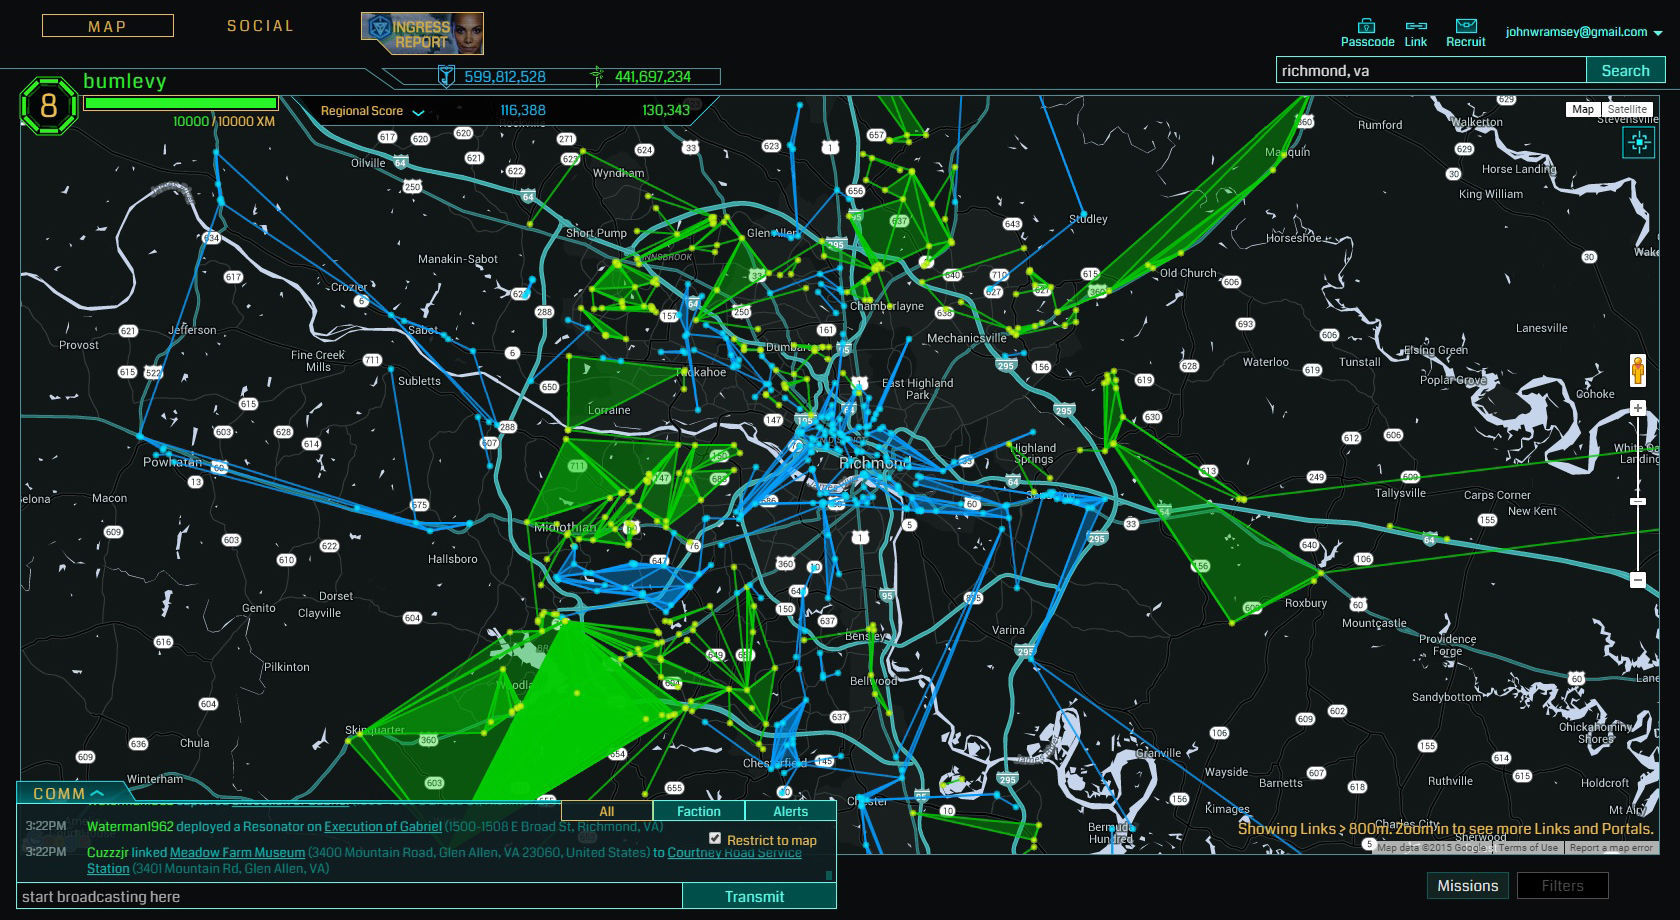Open the SOCIAL tab
The image size is (1680, 920).
(260, 26)
